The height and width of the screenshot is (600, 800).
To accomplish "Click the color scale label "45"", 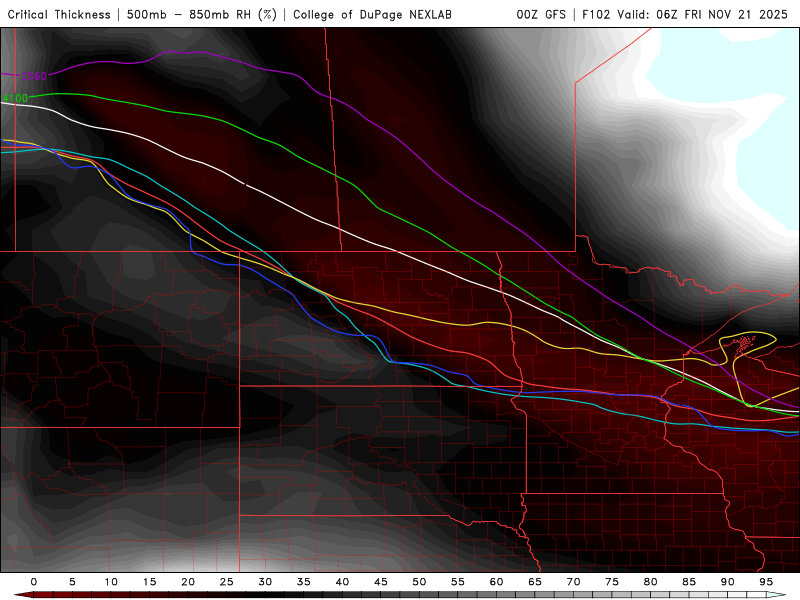I will pyautogui.click(x=381, y=582).
